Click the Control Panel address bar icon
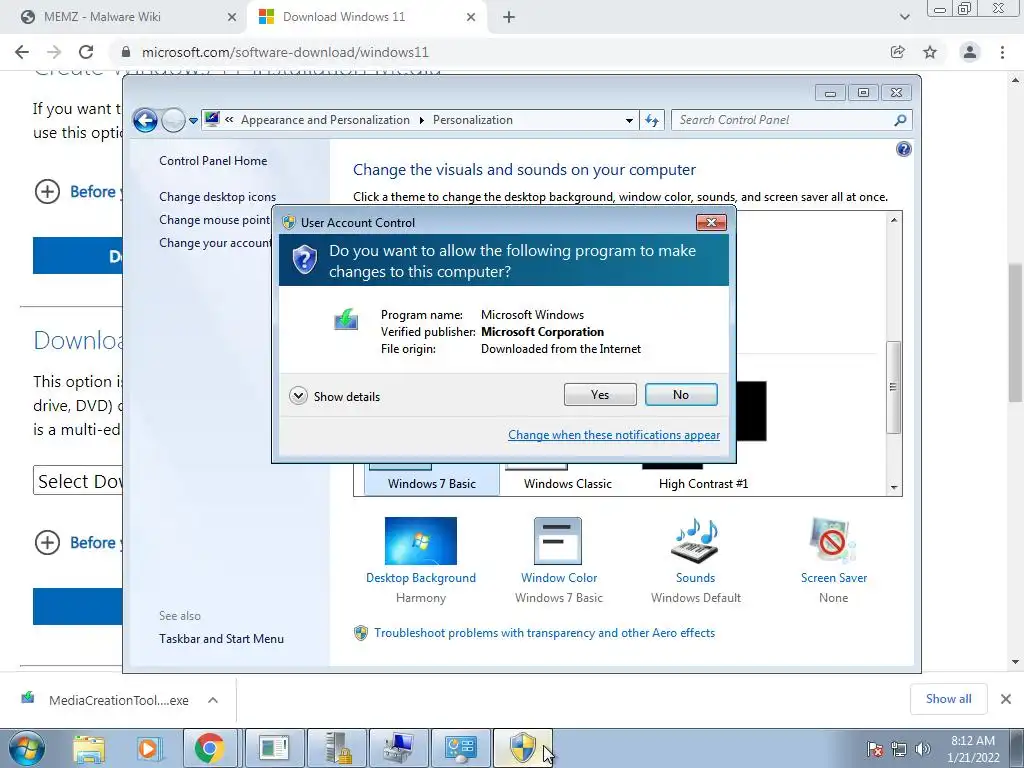The width and height of the screenshot is (1024, 768). click(x=212, y=120)
